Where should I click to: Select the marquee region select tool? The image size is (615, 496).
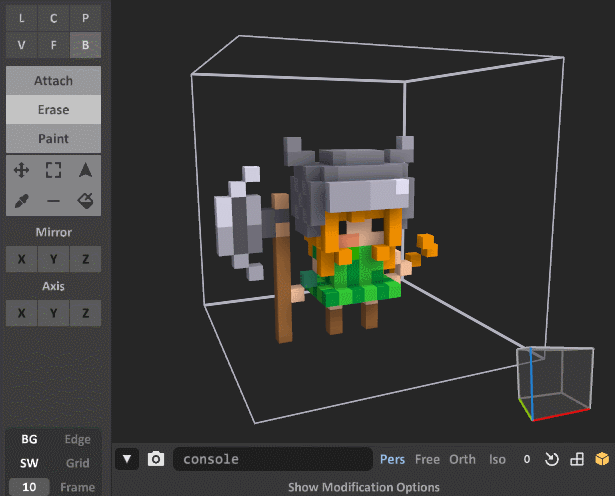click(x=53, y=171)
